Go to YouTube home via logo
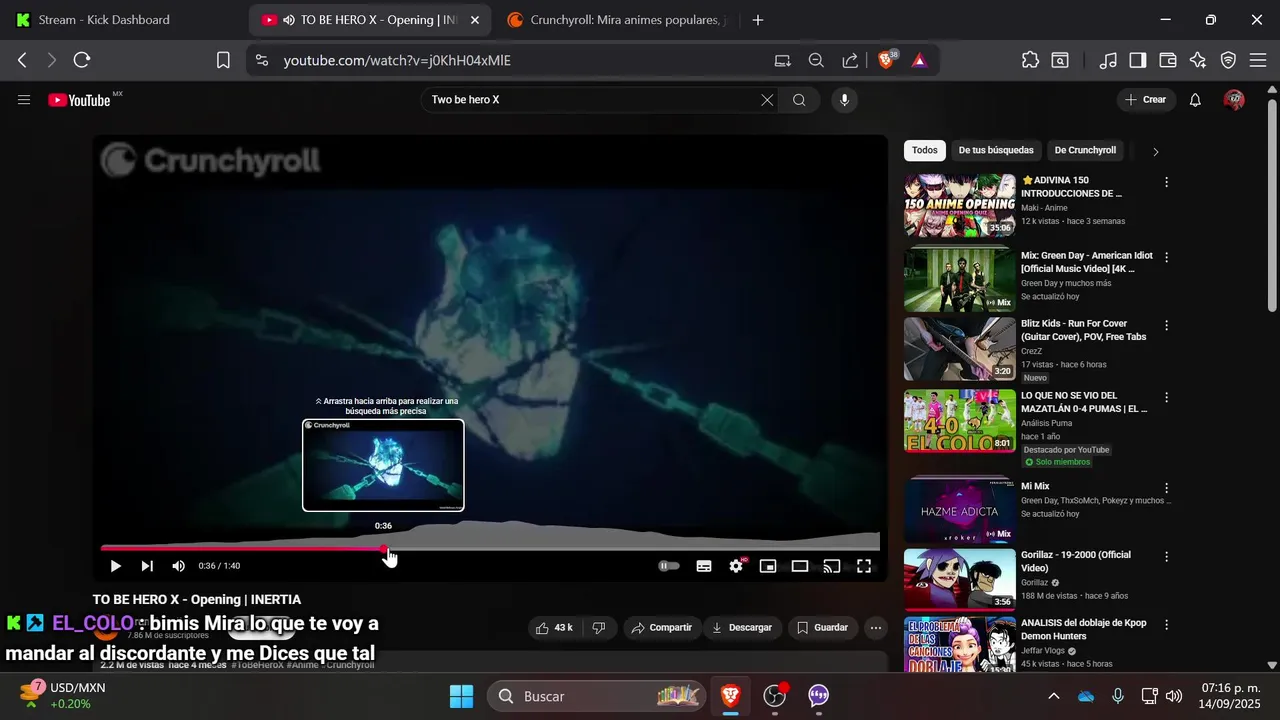This screenshot has height=720, width=1280. 80,100
